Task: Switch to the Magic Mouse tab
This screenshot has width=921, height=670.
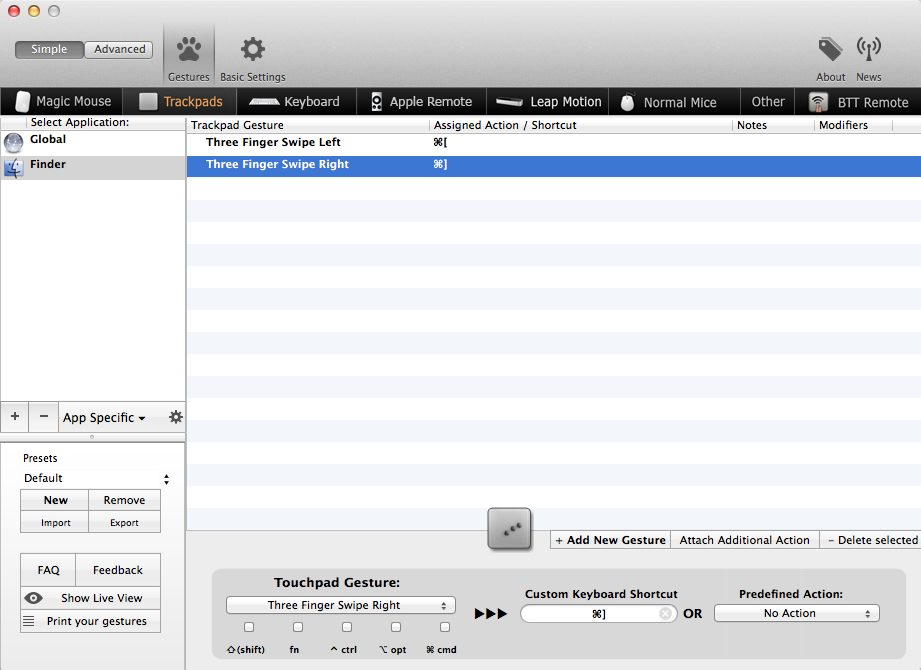Action: pyautogui.click(x=62, y=102)
